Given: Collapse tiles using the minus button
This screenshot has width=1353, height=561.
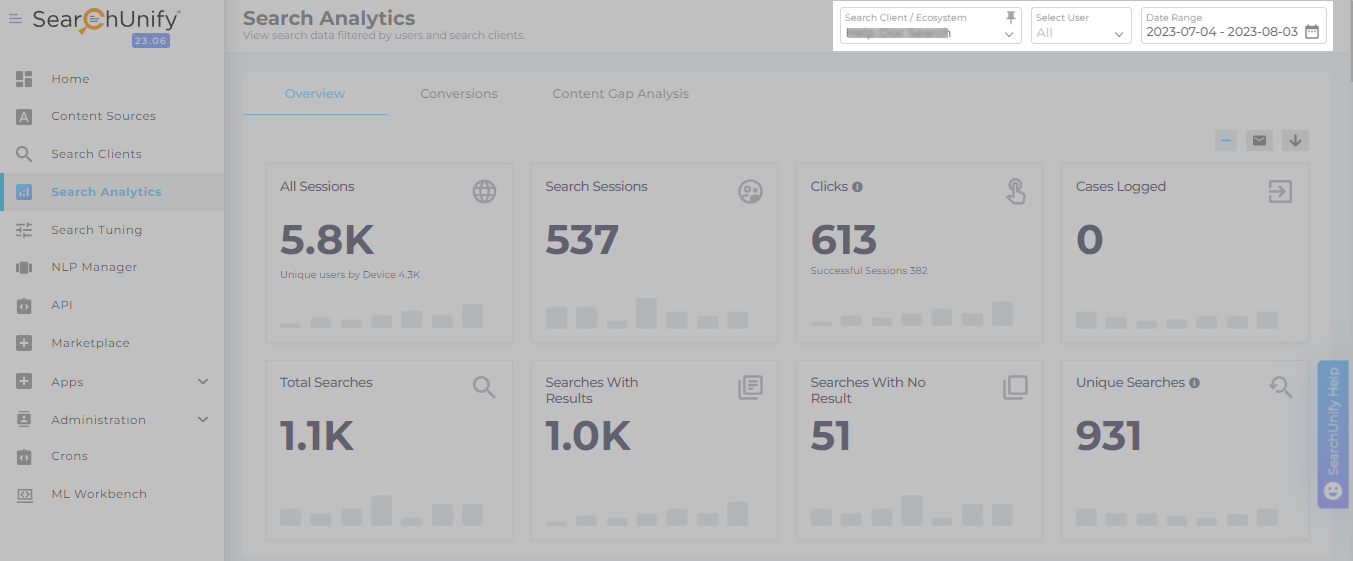Looking at the screenshot, I should click(1226, 140).
